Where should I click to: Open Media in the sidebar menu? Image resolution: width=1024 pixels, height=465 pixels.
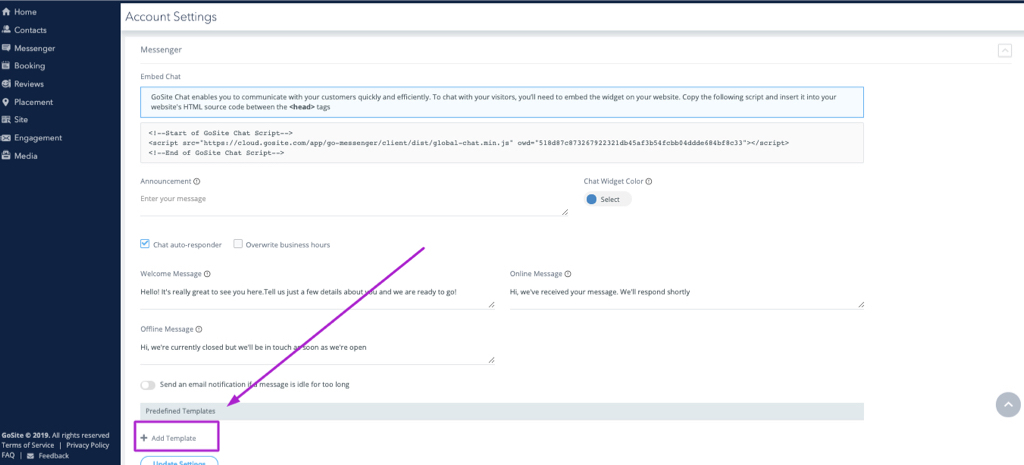pos(25,156)
